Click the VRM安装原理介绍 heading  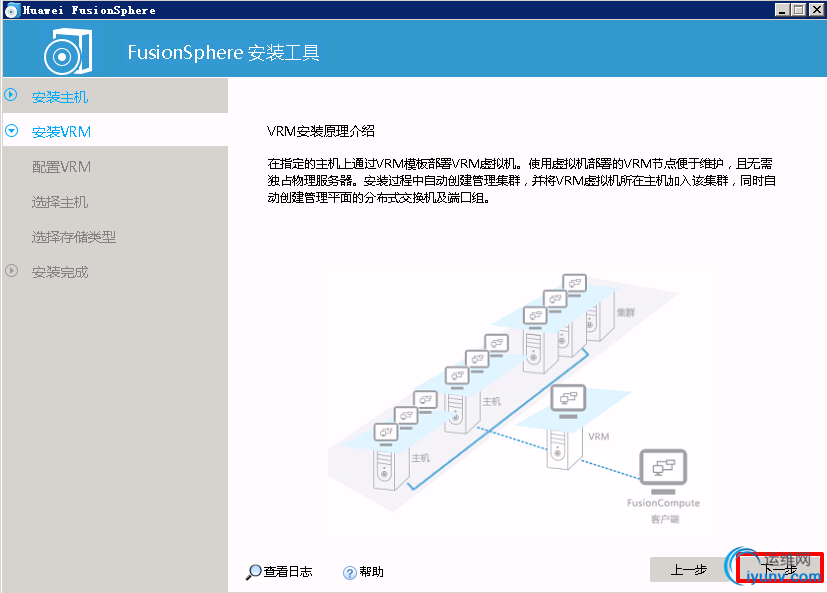coord(321,131)
